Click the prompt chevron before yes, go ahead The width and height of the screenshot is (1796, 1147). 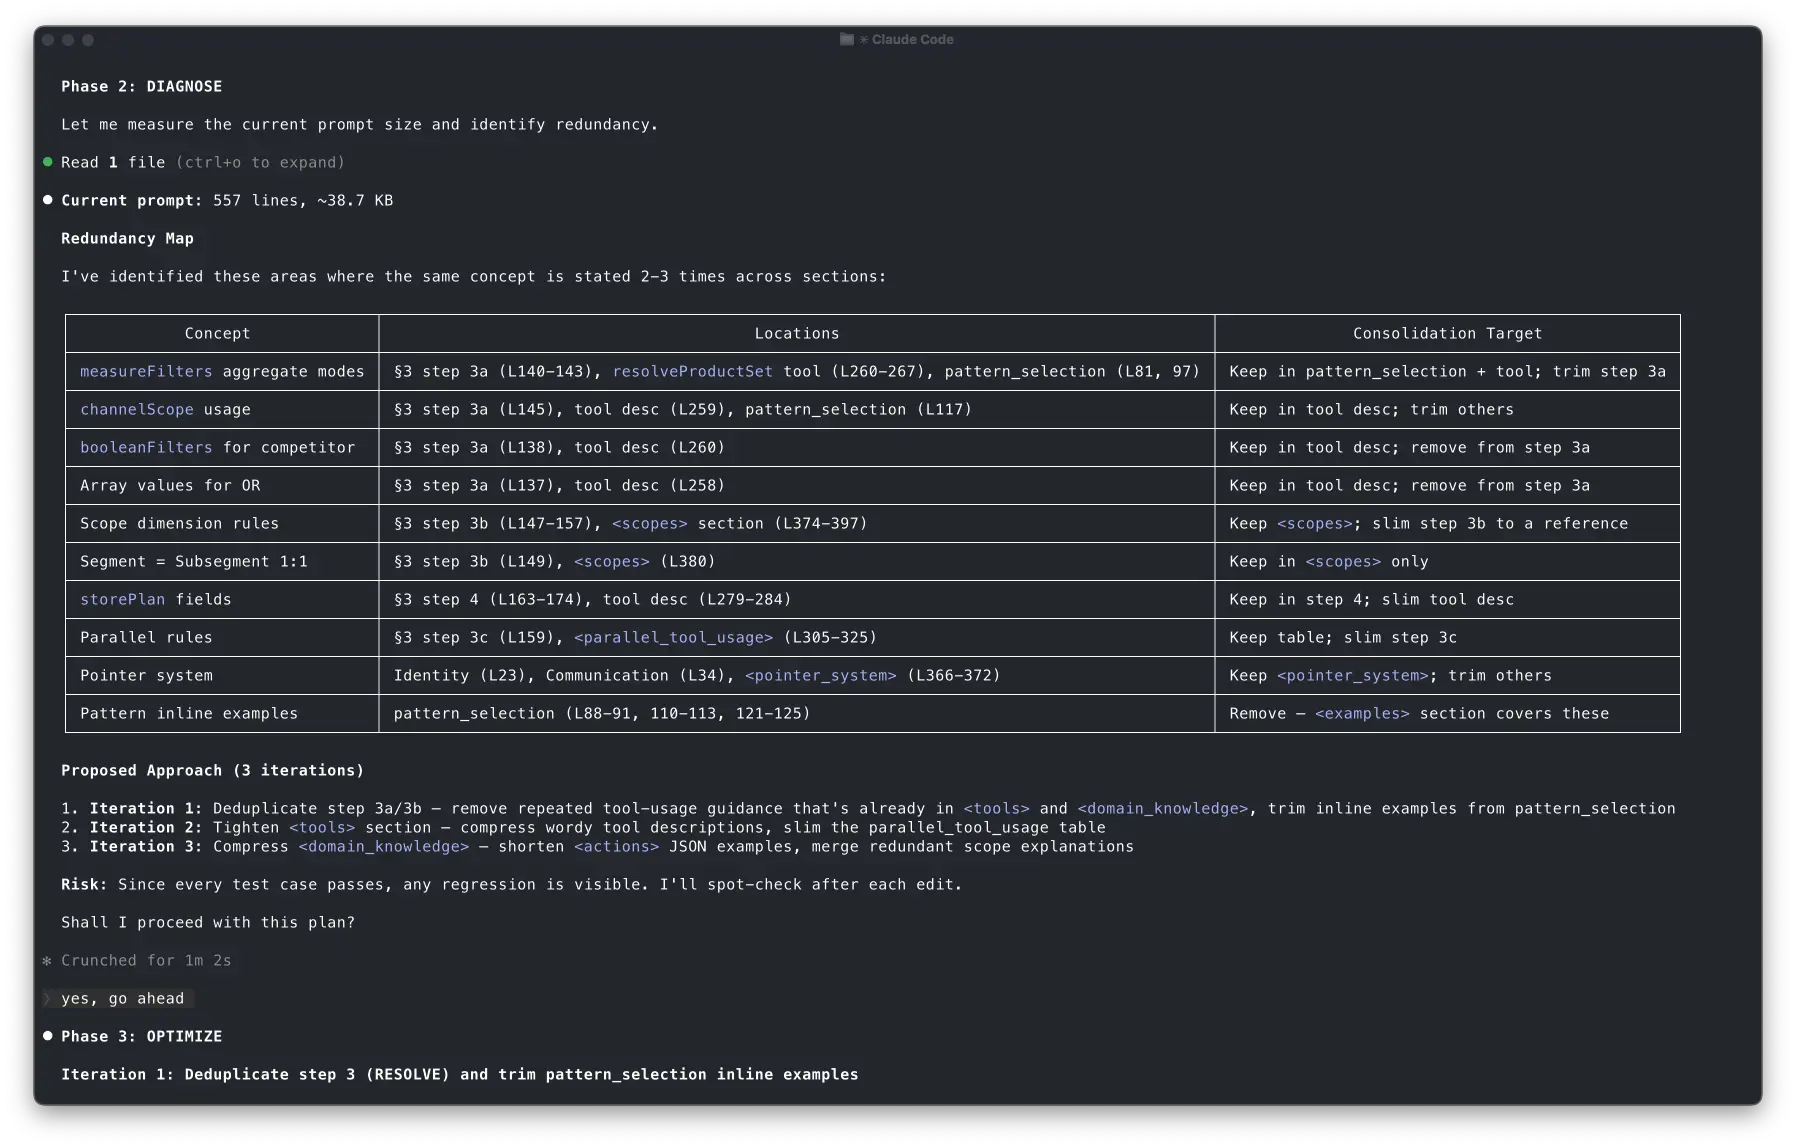pyautogui.click(x=47, y=999)
